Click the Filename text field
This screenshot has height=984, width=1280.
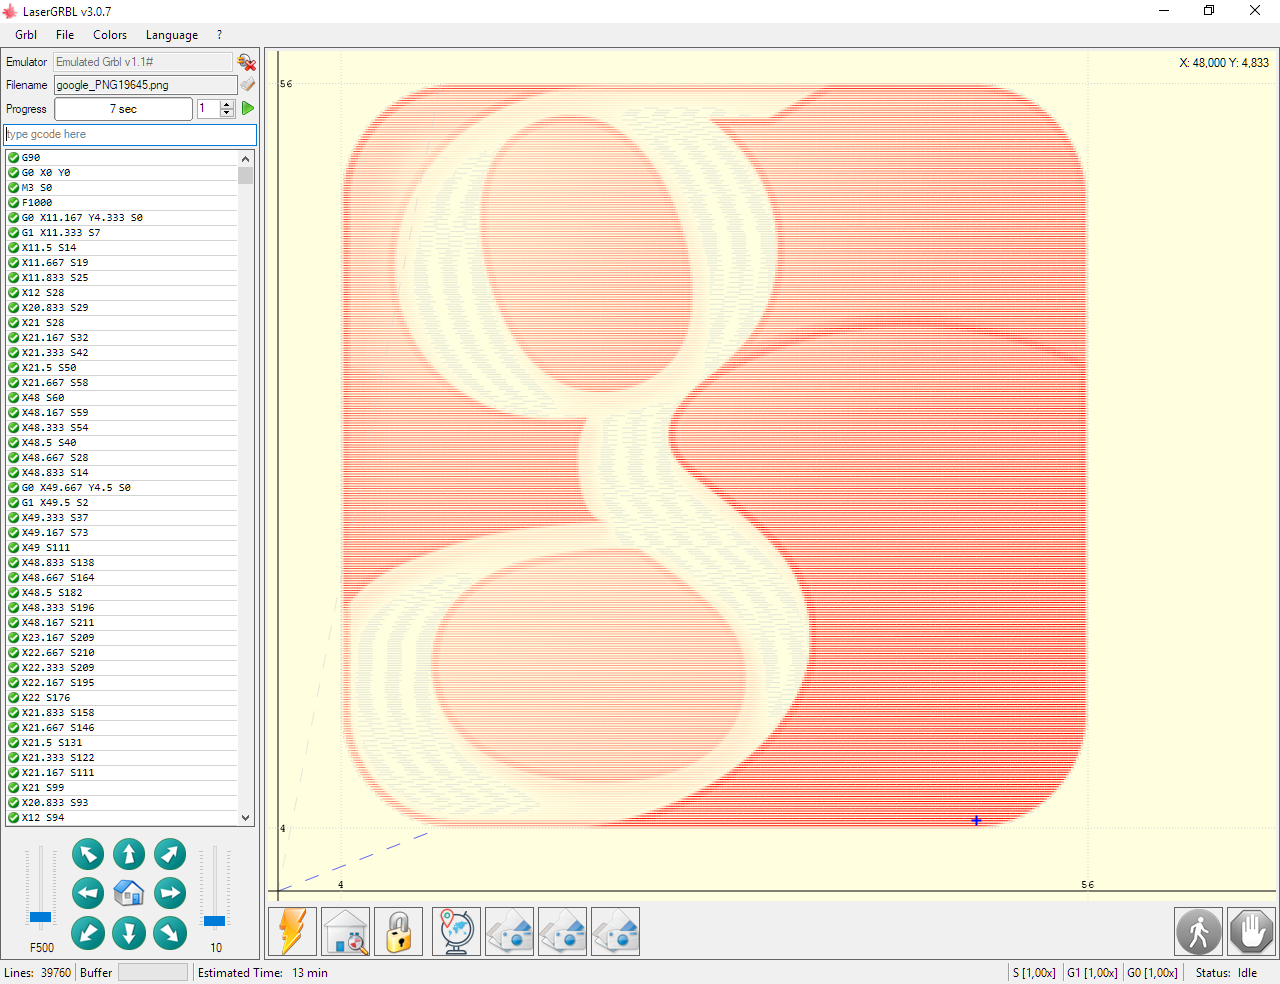tap(145, 85)
